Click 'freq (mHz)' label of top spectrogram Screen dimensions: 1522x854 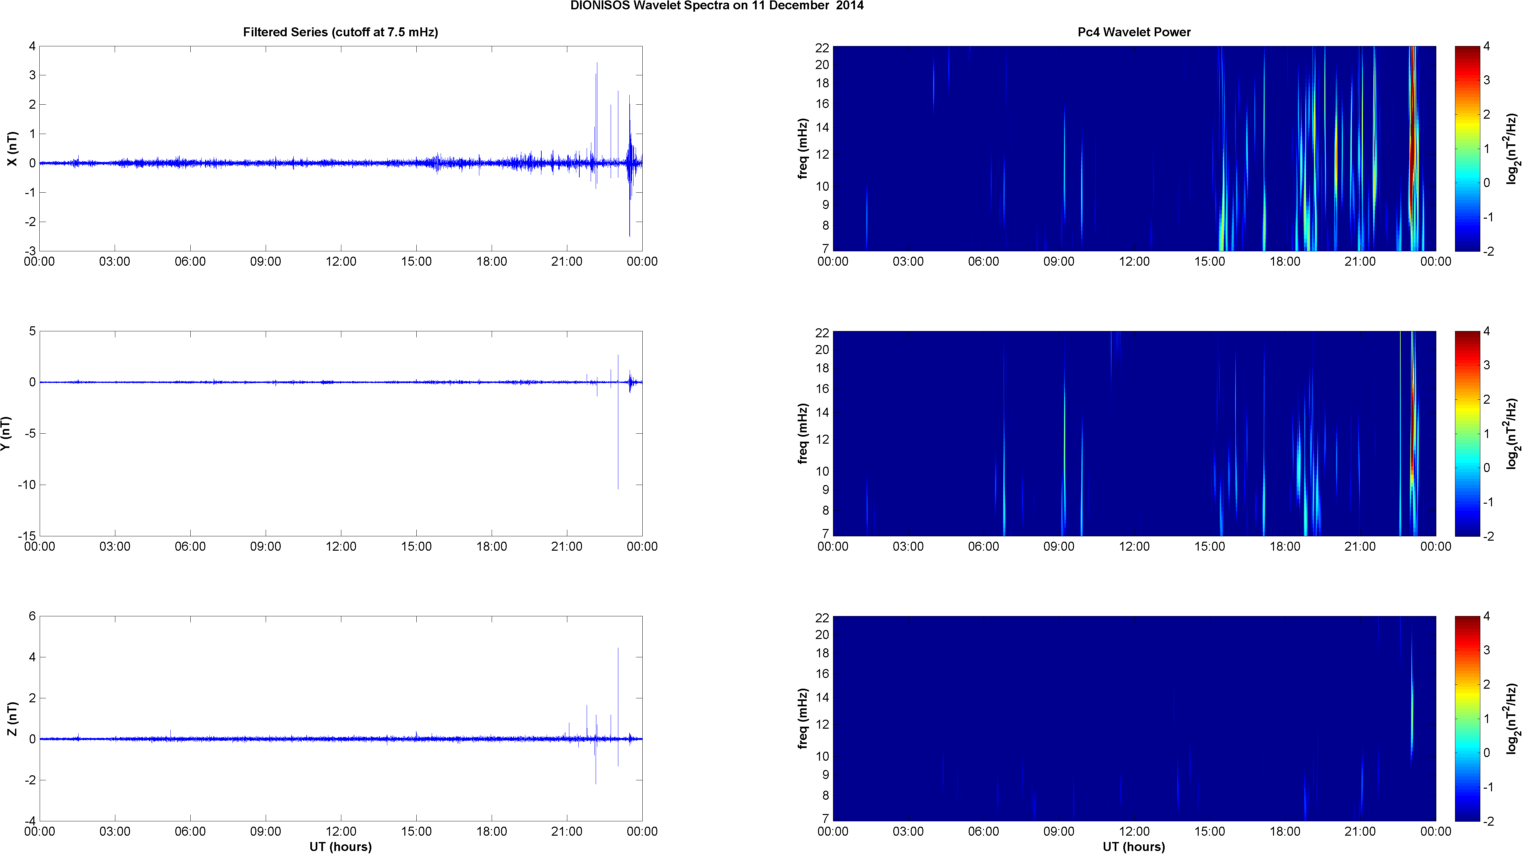click(x=803, y=149)
